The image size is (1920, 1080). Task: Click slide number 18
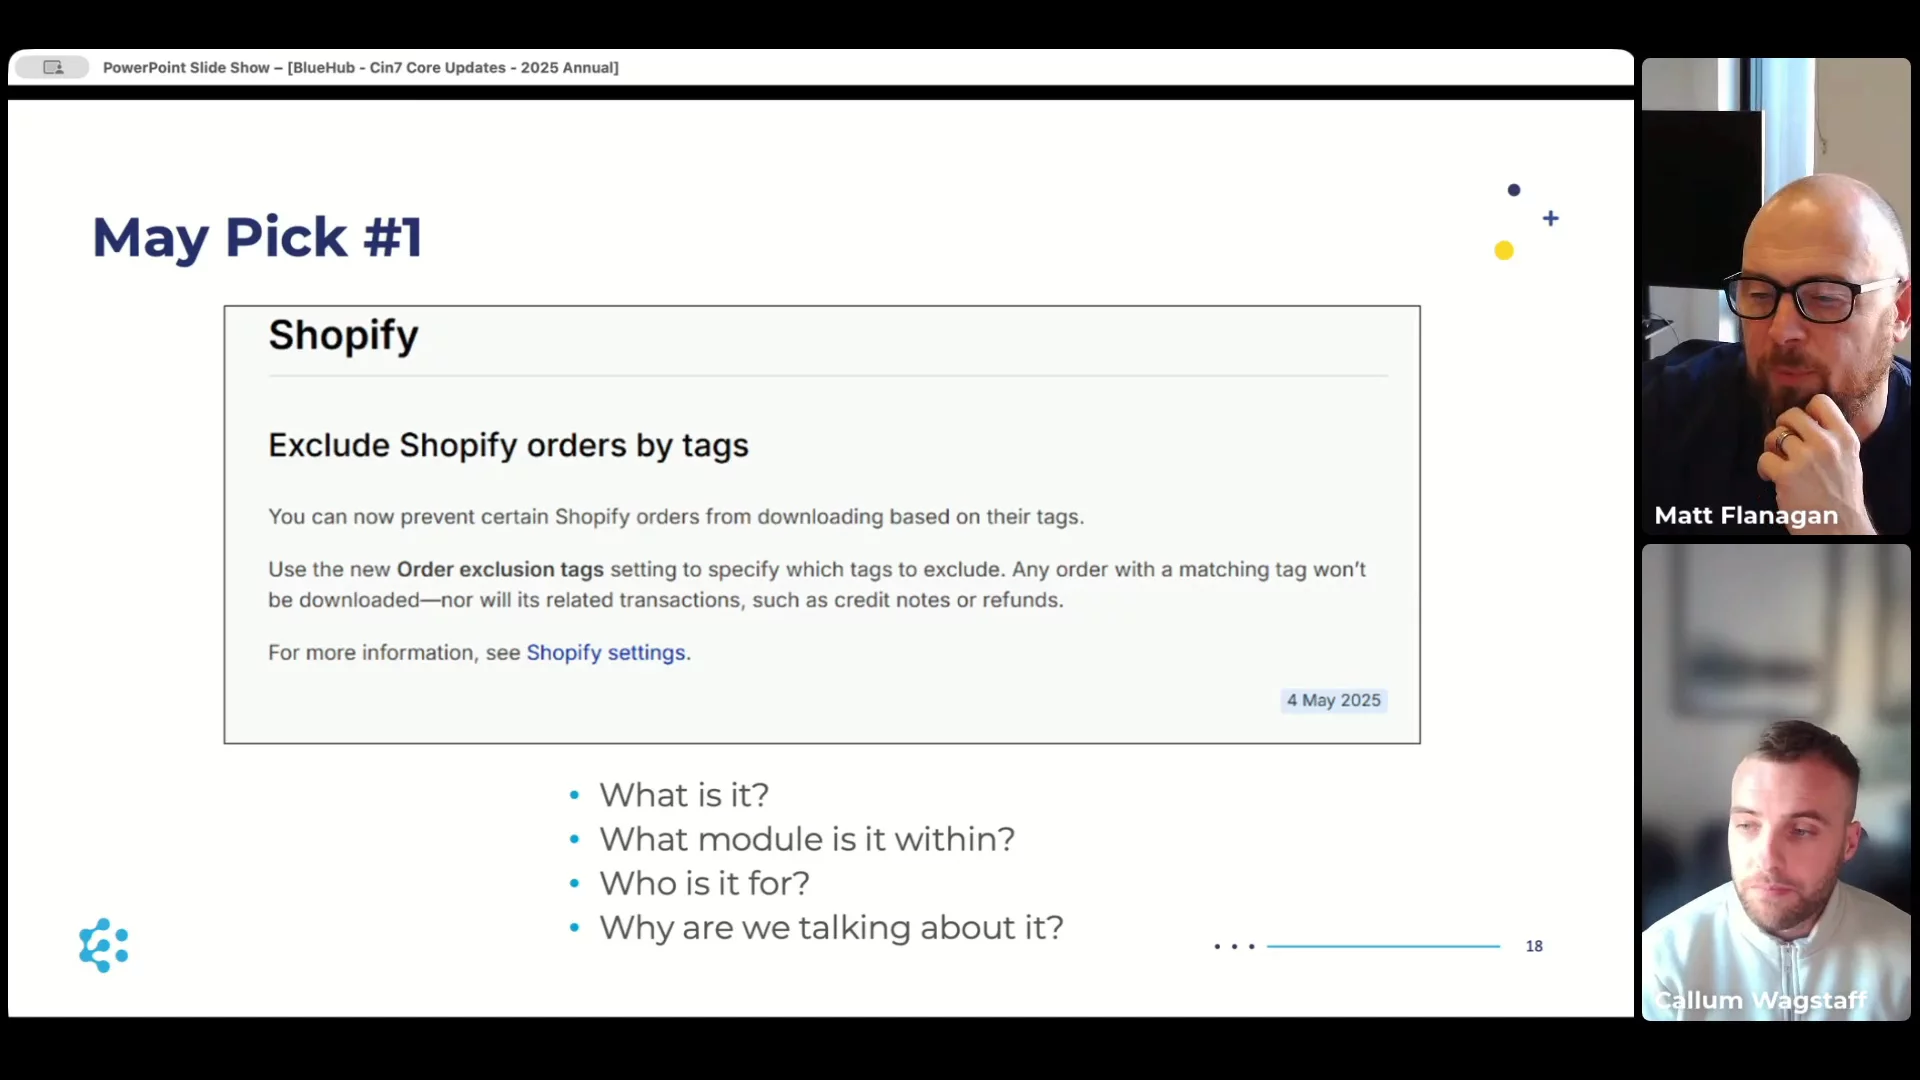point(1534,946)
